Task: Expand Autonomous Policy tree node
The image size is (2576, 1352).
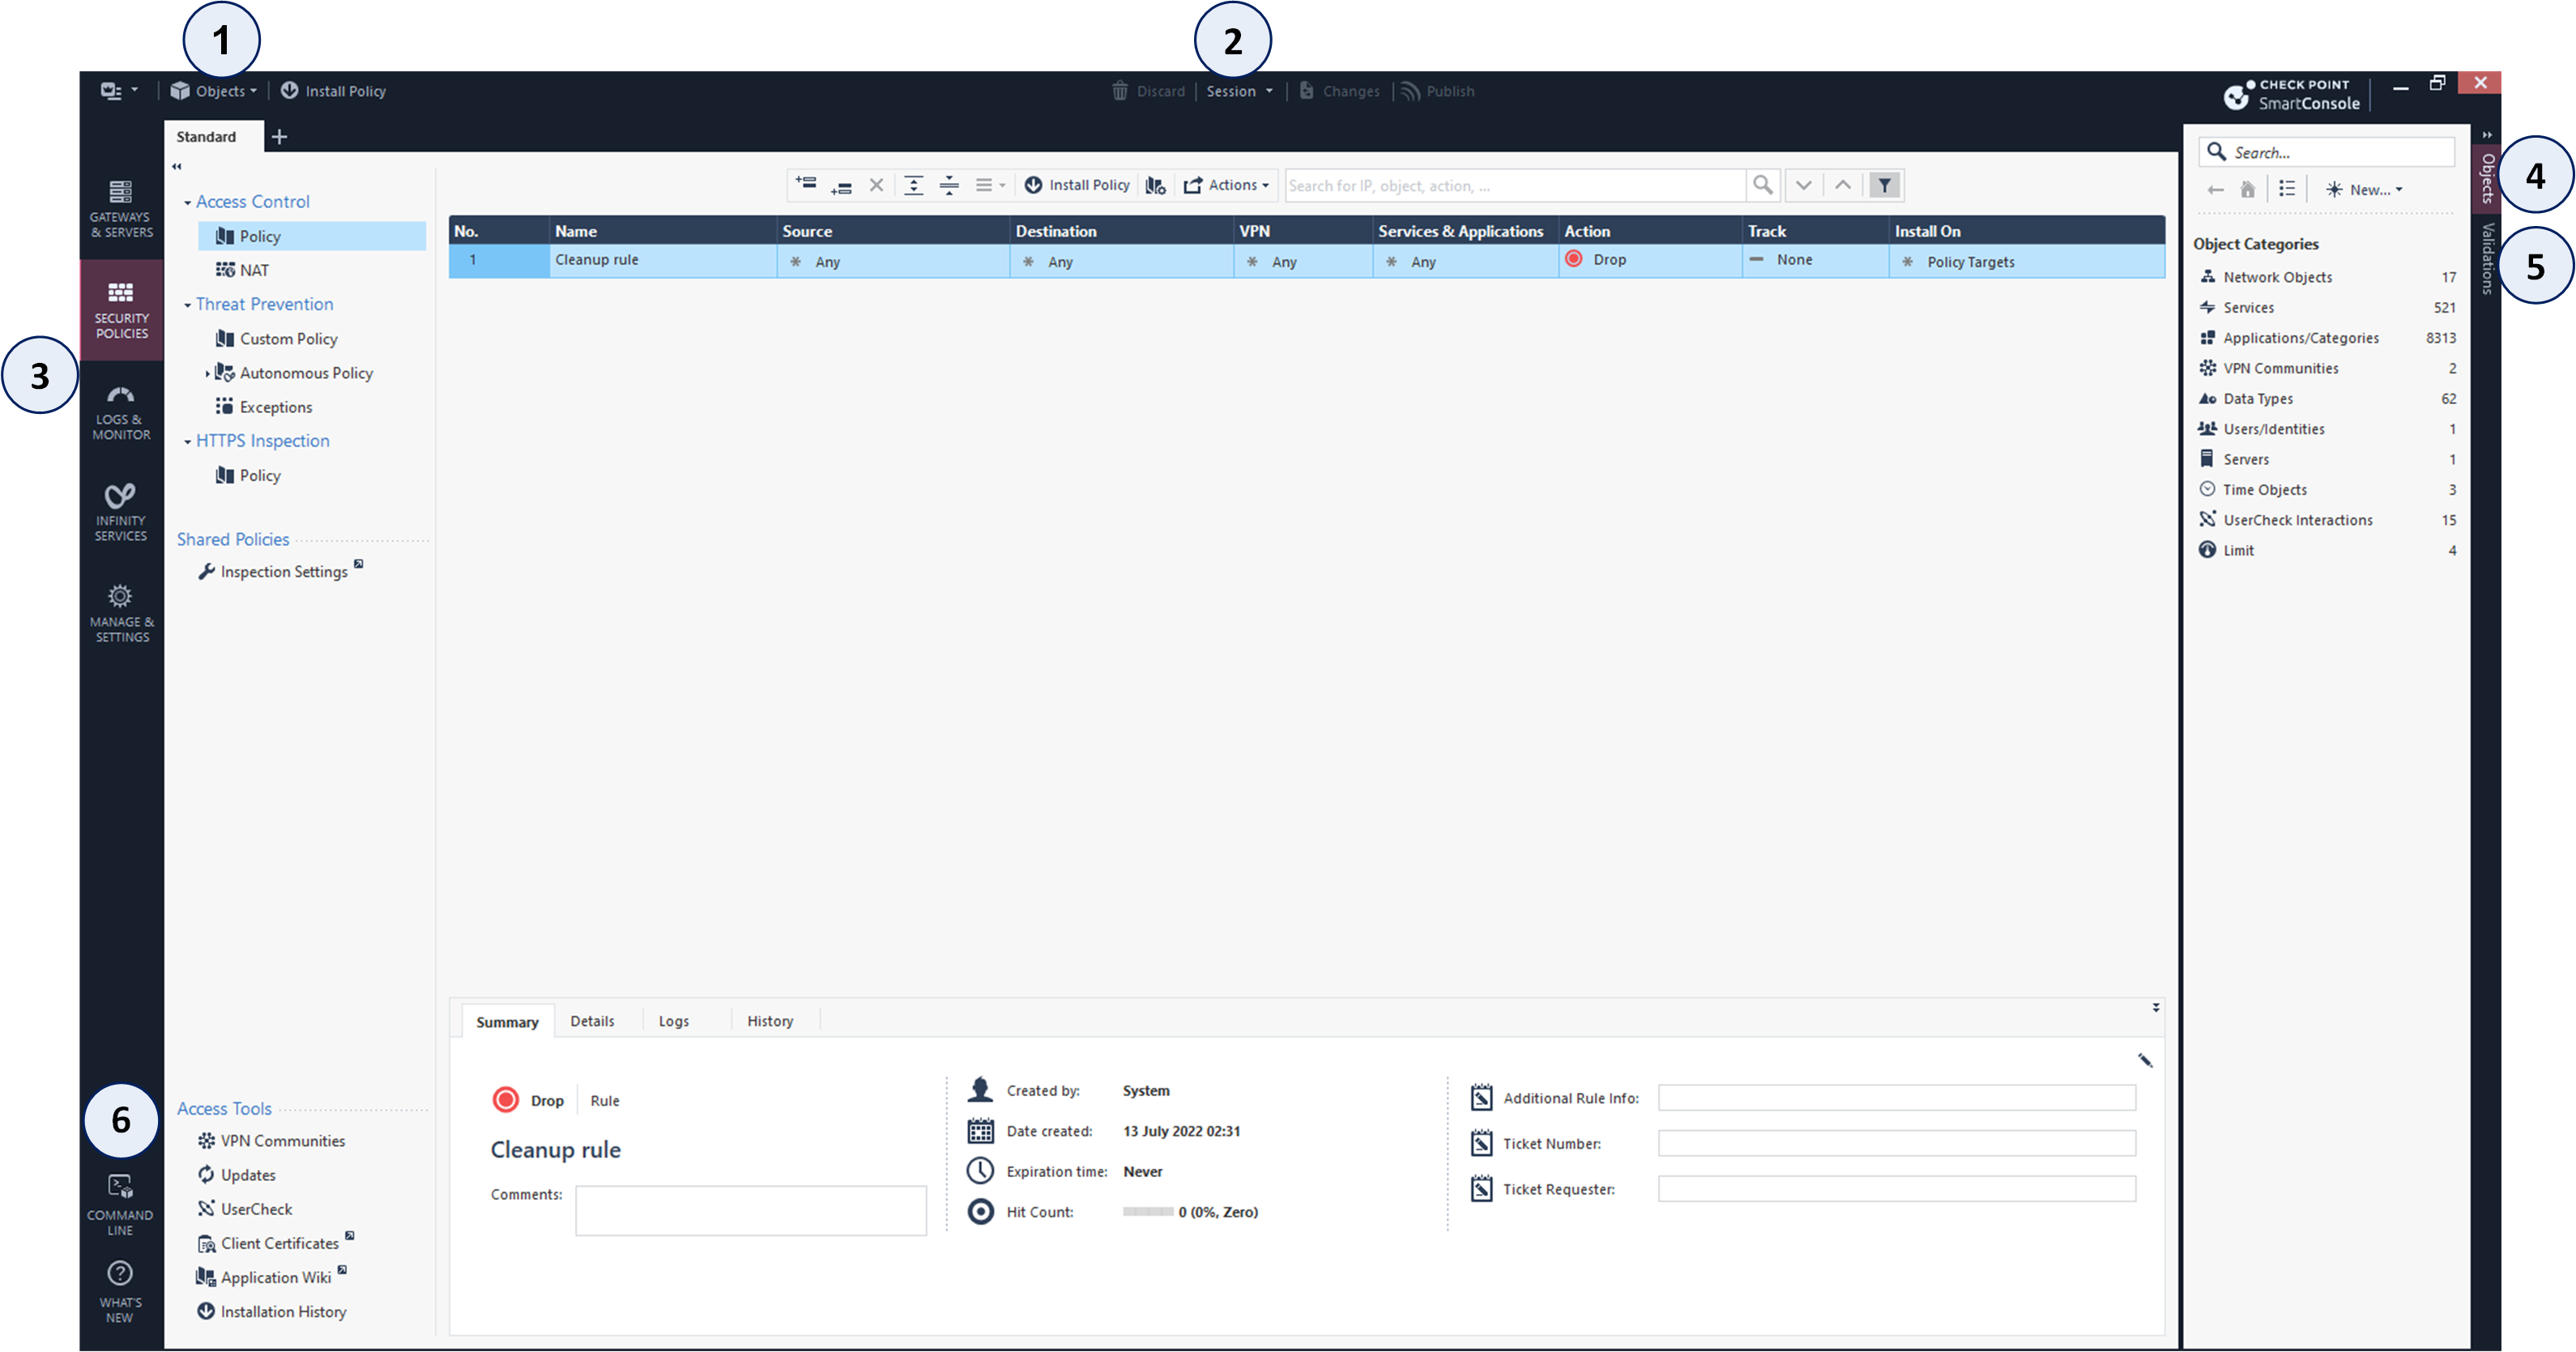Action: tap(207, 374)
